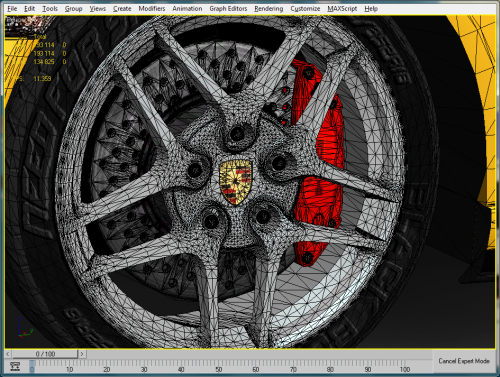Open the Modifiers menu
This screenshot has height=377, width=500.
click(x=152, y=8)
